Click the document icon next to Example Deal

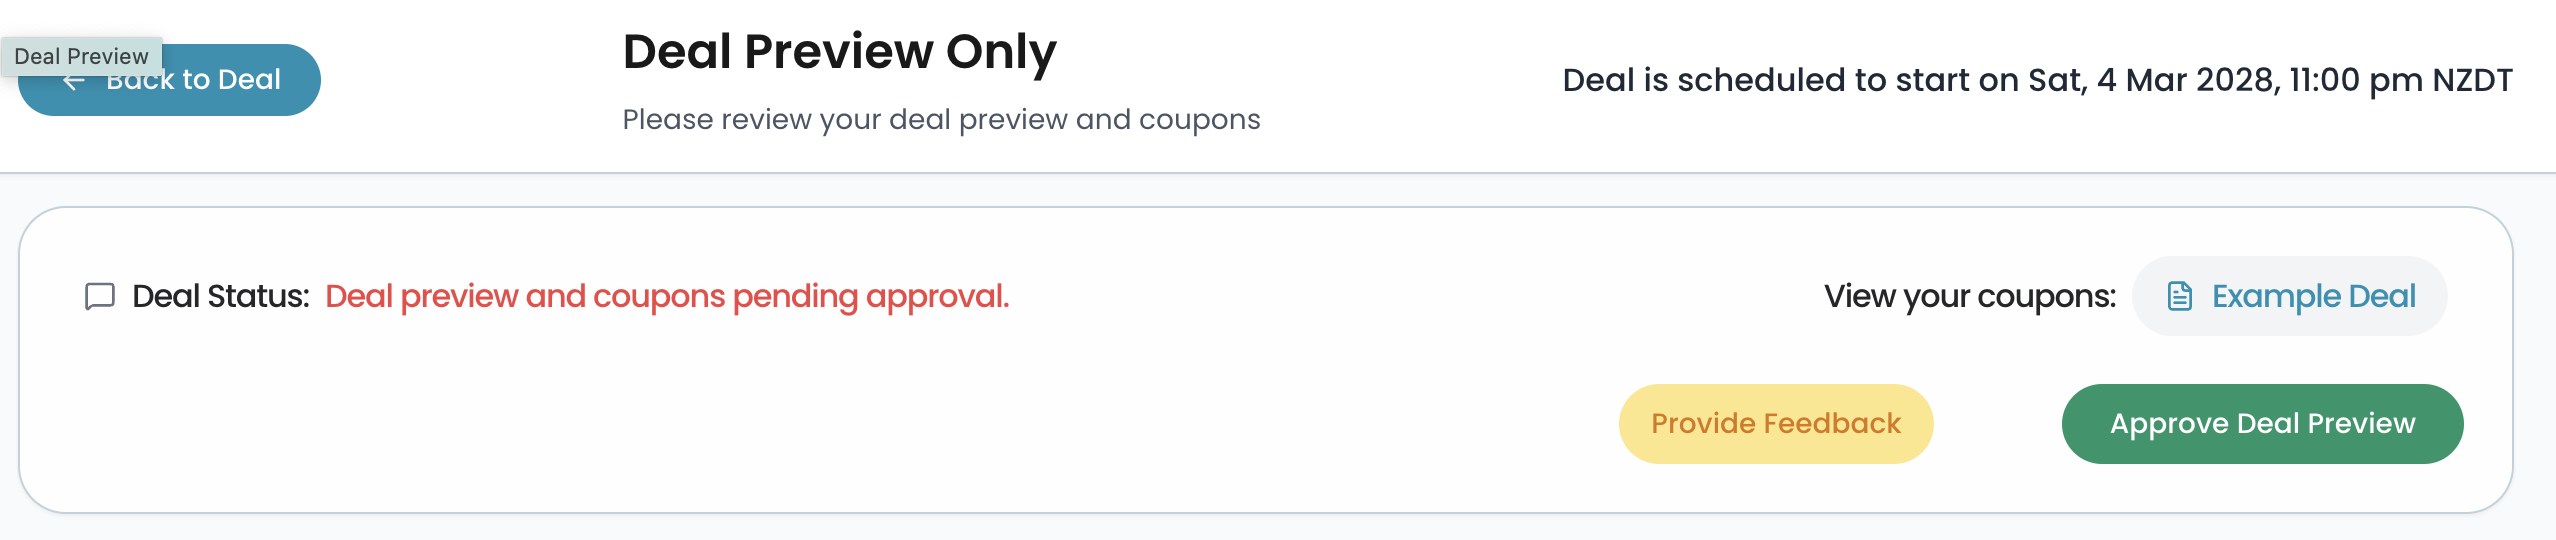pos(2180,296)
